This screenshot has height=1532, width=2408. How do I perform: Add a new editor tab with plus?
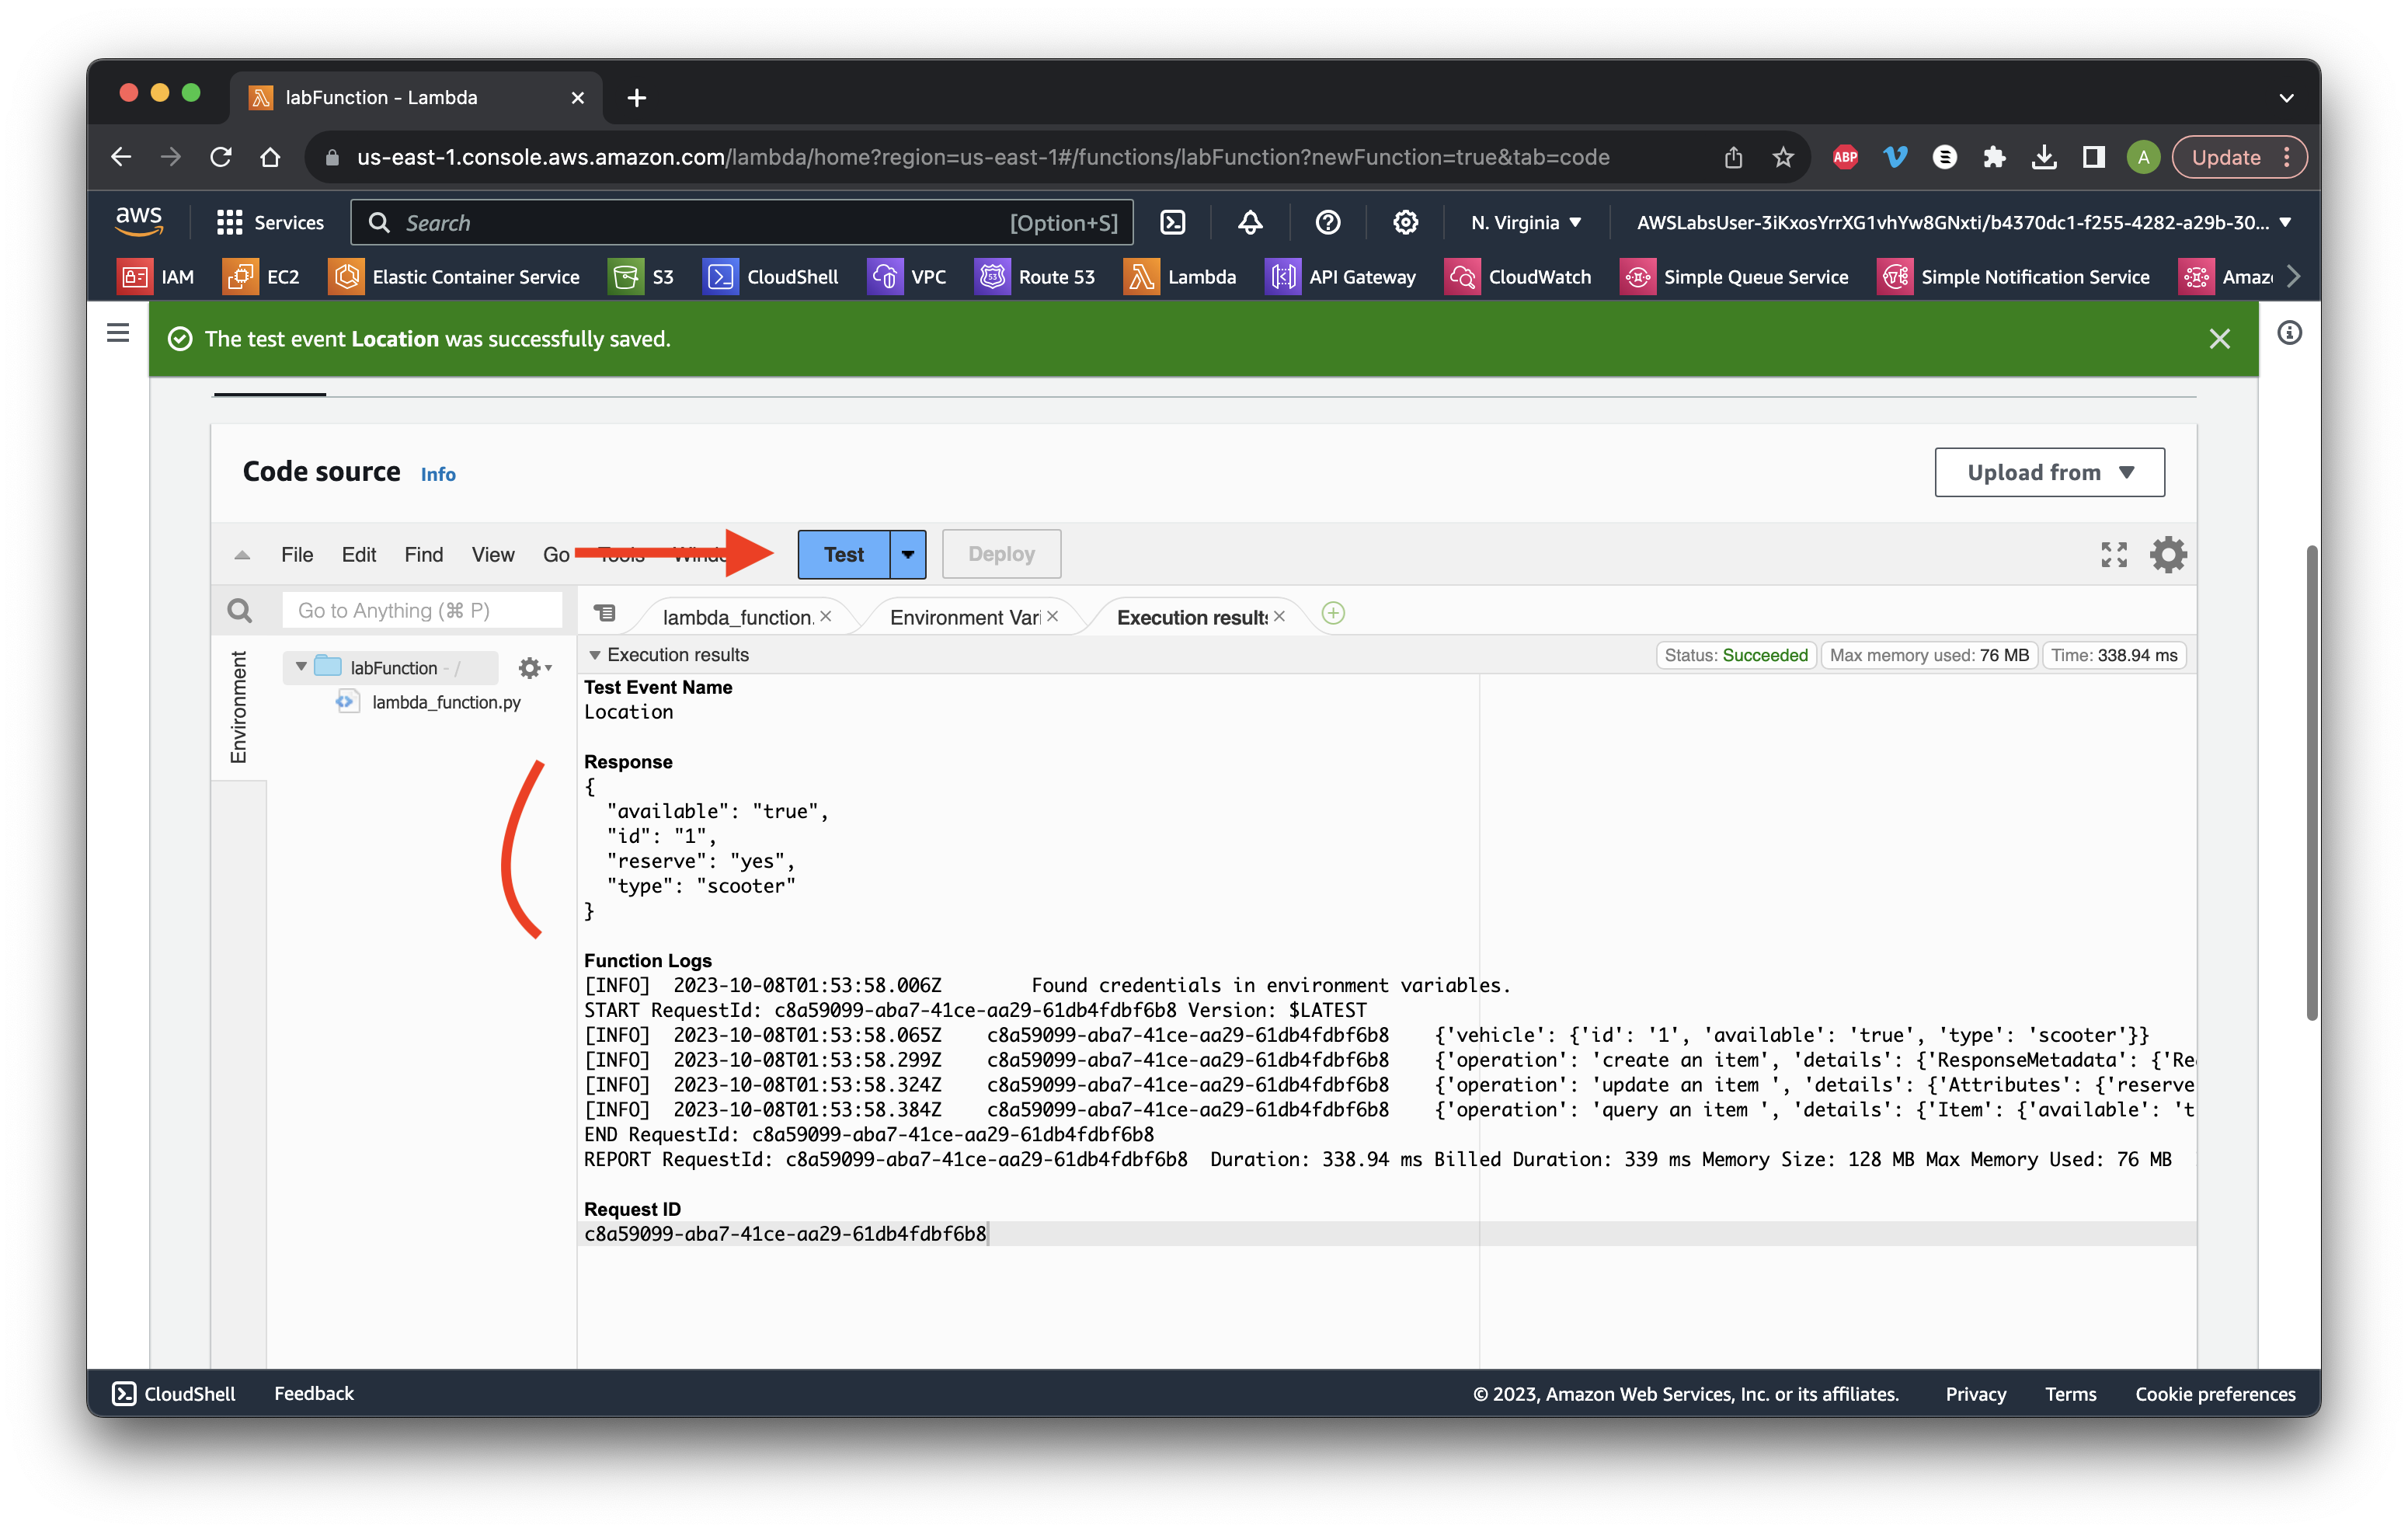coord(1333,613)
